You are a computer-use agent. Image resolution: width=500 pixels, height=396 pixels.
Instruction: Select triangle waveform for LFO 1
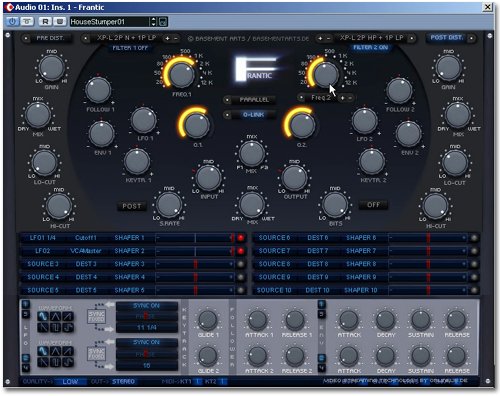tap(55, 316)
